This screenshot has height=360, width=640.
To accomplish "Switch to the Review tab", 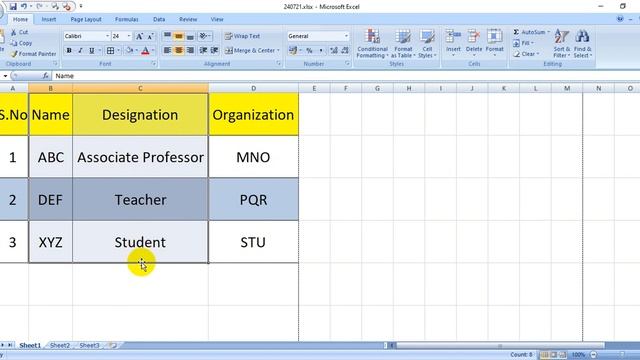I will tap(188, 19).
